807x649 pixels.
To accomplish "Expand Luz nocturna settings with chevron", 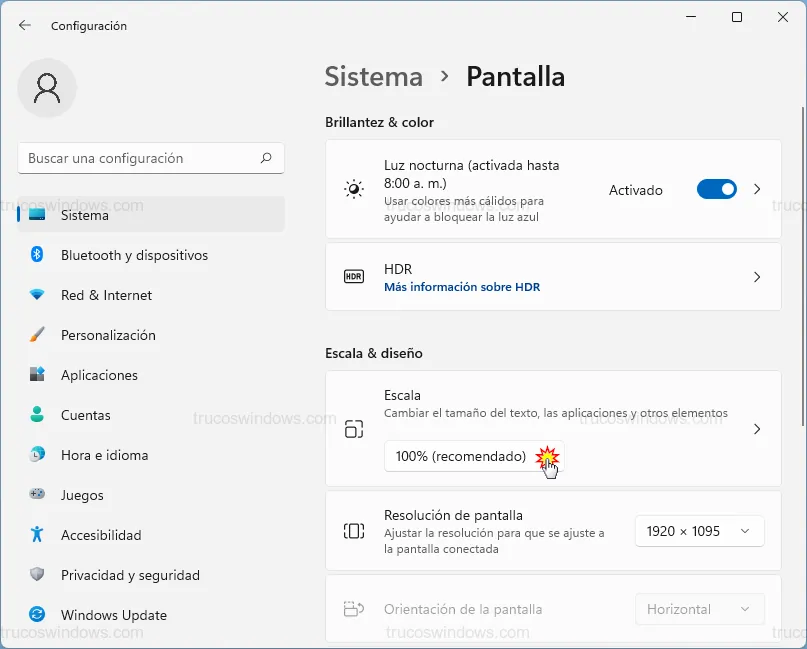I will coord(757,189).
